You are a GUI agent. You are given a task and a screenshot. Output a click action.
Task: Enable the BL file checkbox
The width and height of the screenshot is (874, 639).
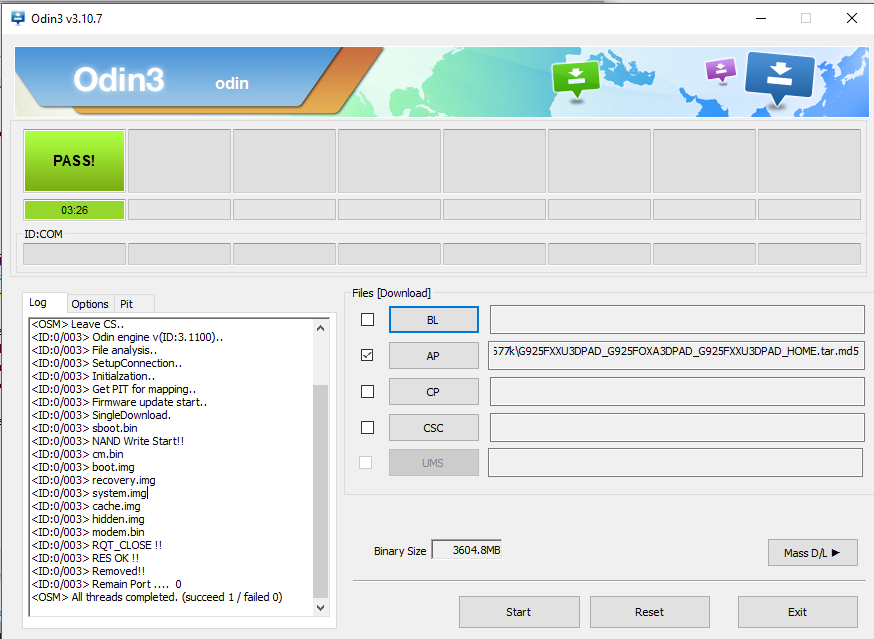click(367, 320)
